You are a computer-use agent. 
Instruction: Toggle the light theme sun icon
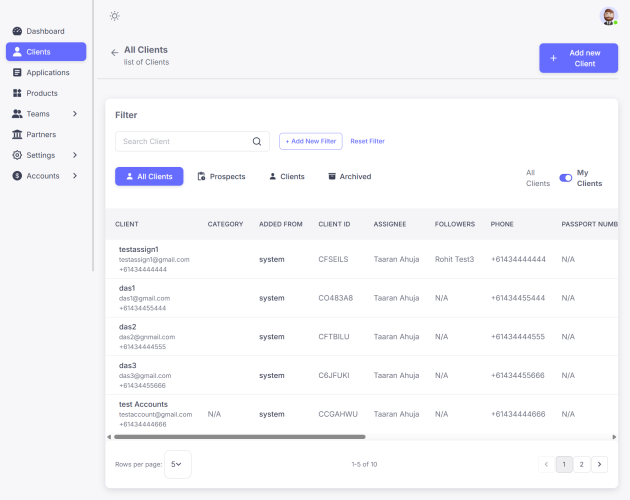(x=115, y=16)
